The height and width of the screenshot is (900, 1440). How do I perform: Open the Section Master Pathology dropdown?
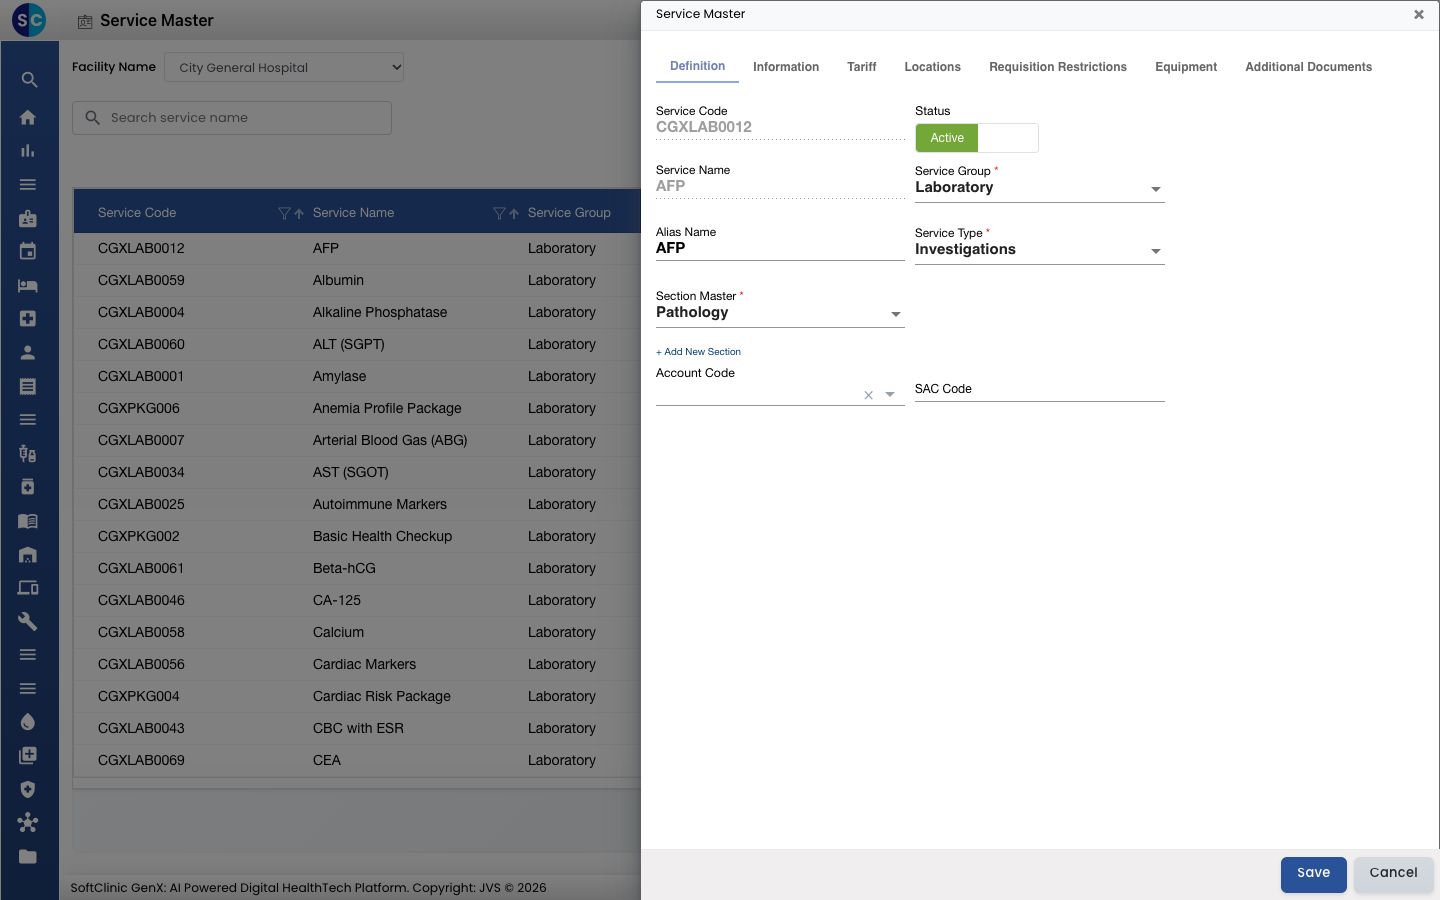pyautogui.click(x=780, y=313)
